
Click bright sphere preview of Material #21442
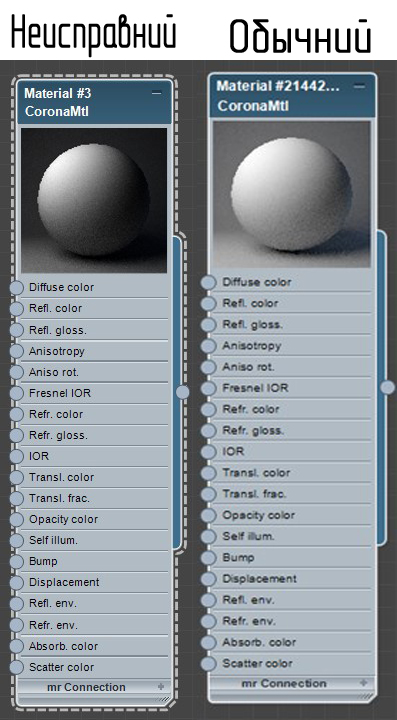[x=291, y=194]
